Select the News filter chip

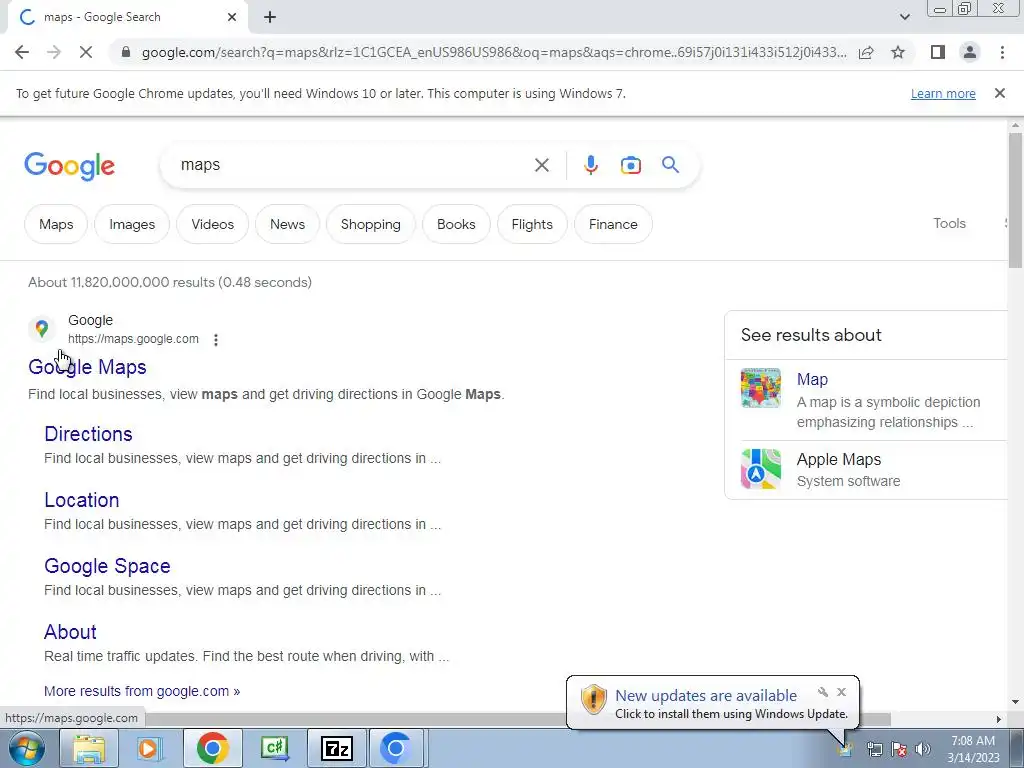pyautogui.click(x=287, y=224)
